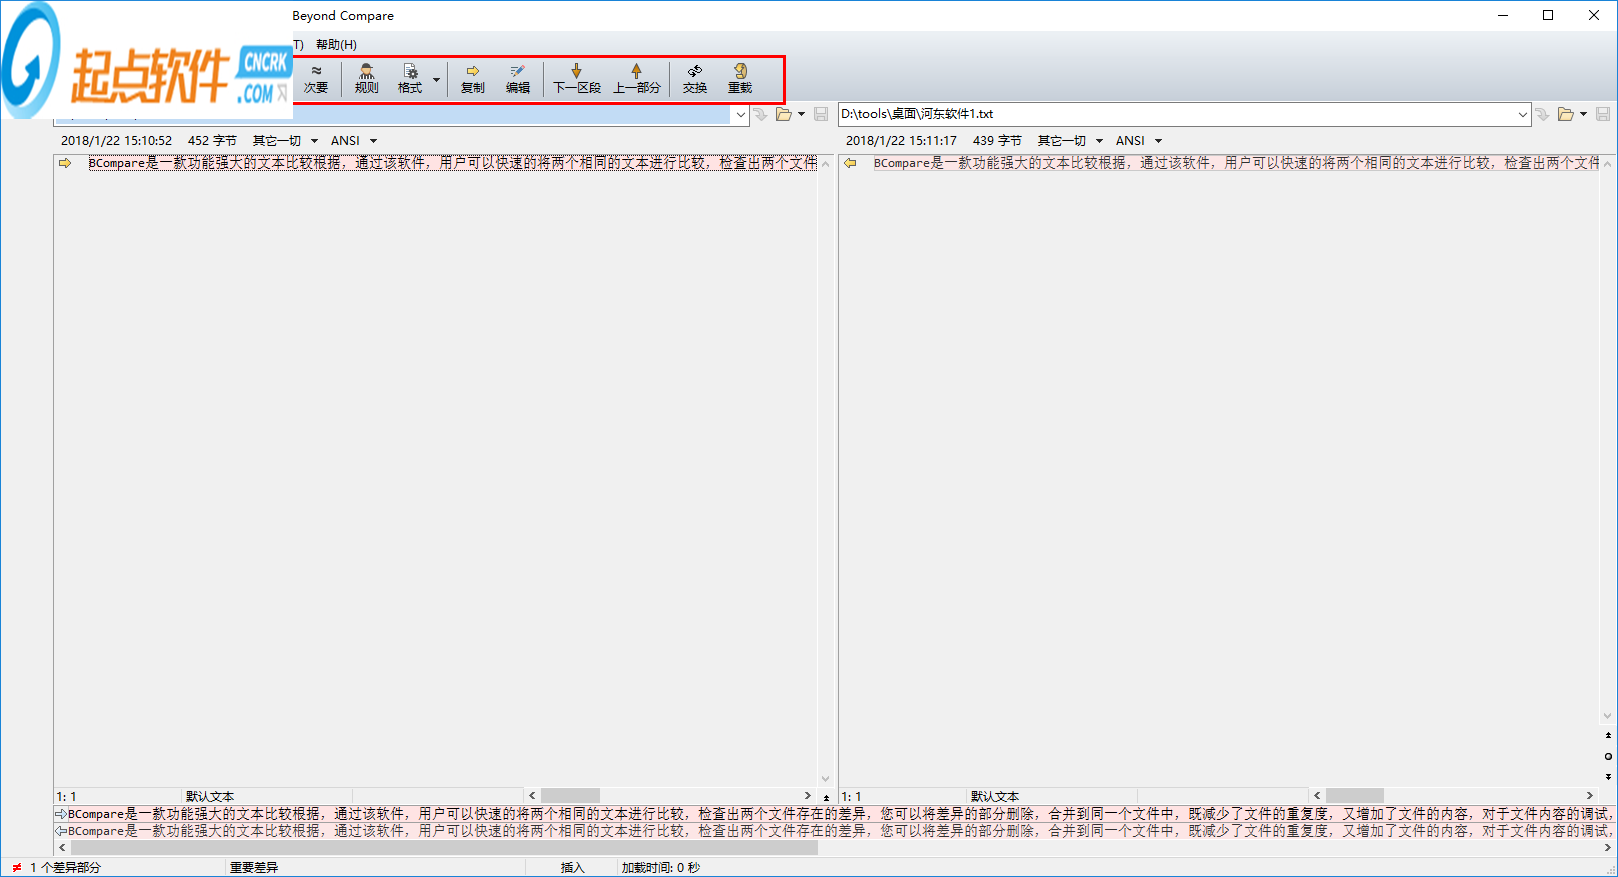The image size is (1618, 877).
Task: Click the first line in bottom detail pane
Action: tap(835, 814)
